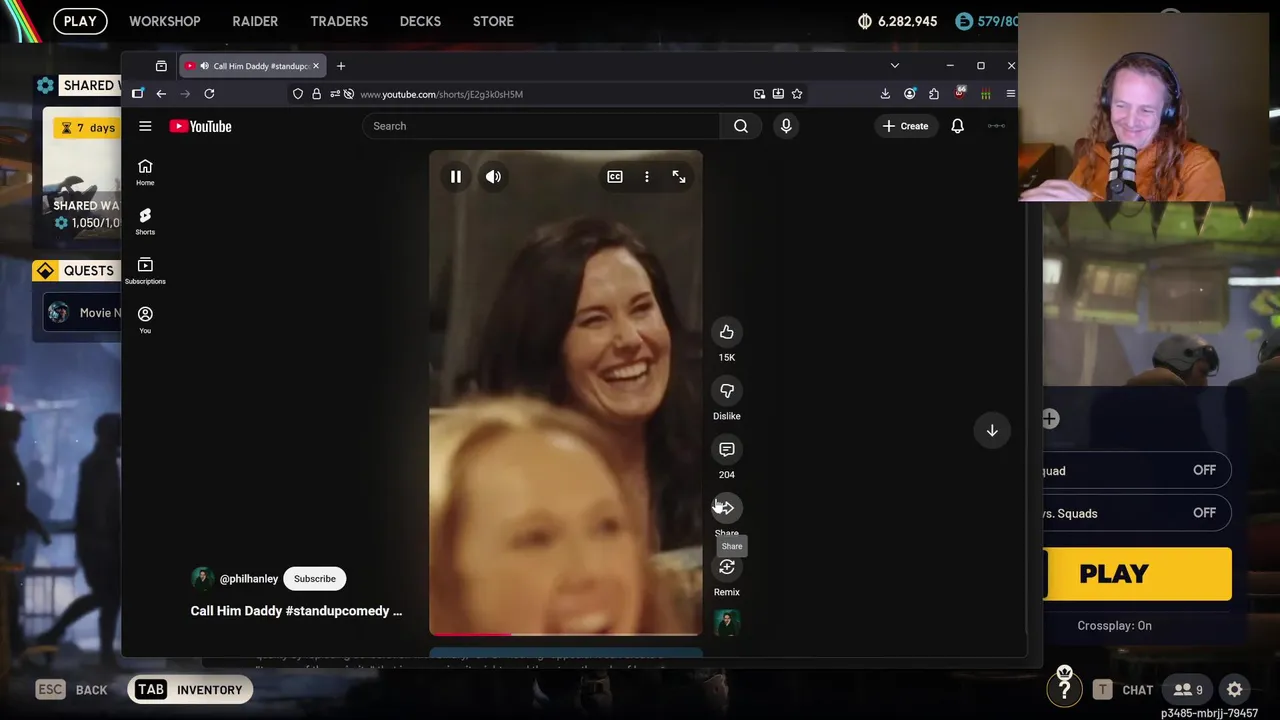
Task: Click the yellow PLAY button in game
Action: [1137, 574]
